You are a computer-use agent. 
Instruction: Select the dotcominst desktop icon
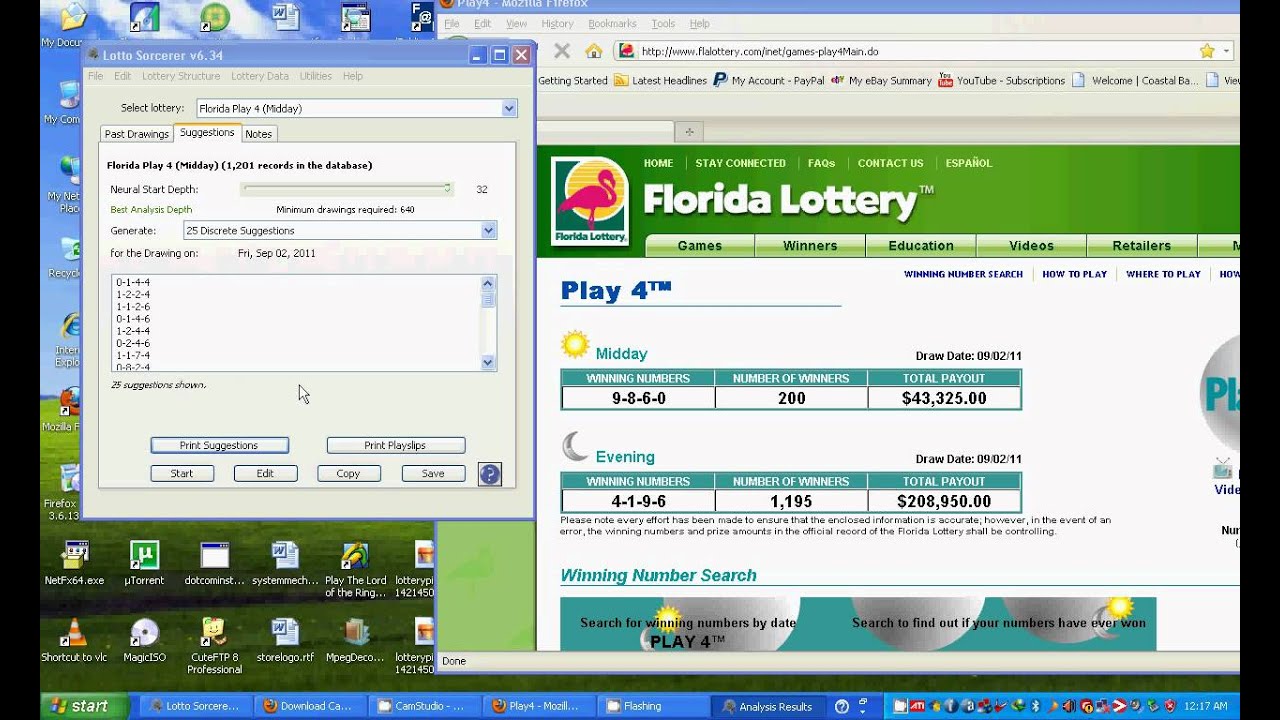(x=214, y=563)
